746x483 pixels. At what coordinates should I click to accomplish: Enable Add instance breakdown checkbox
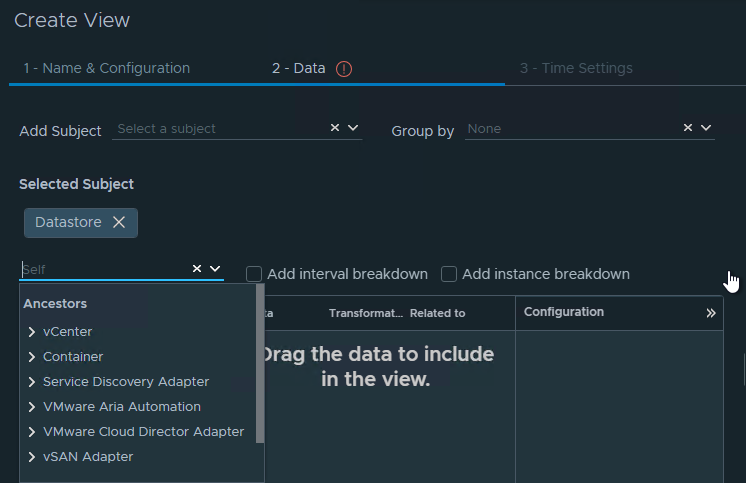pyautogui.click(x=449, y=274)
